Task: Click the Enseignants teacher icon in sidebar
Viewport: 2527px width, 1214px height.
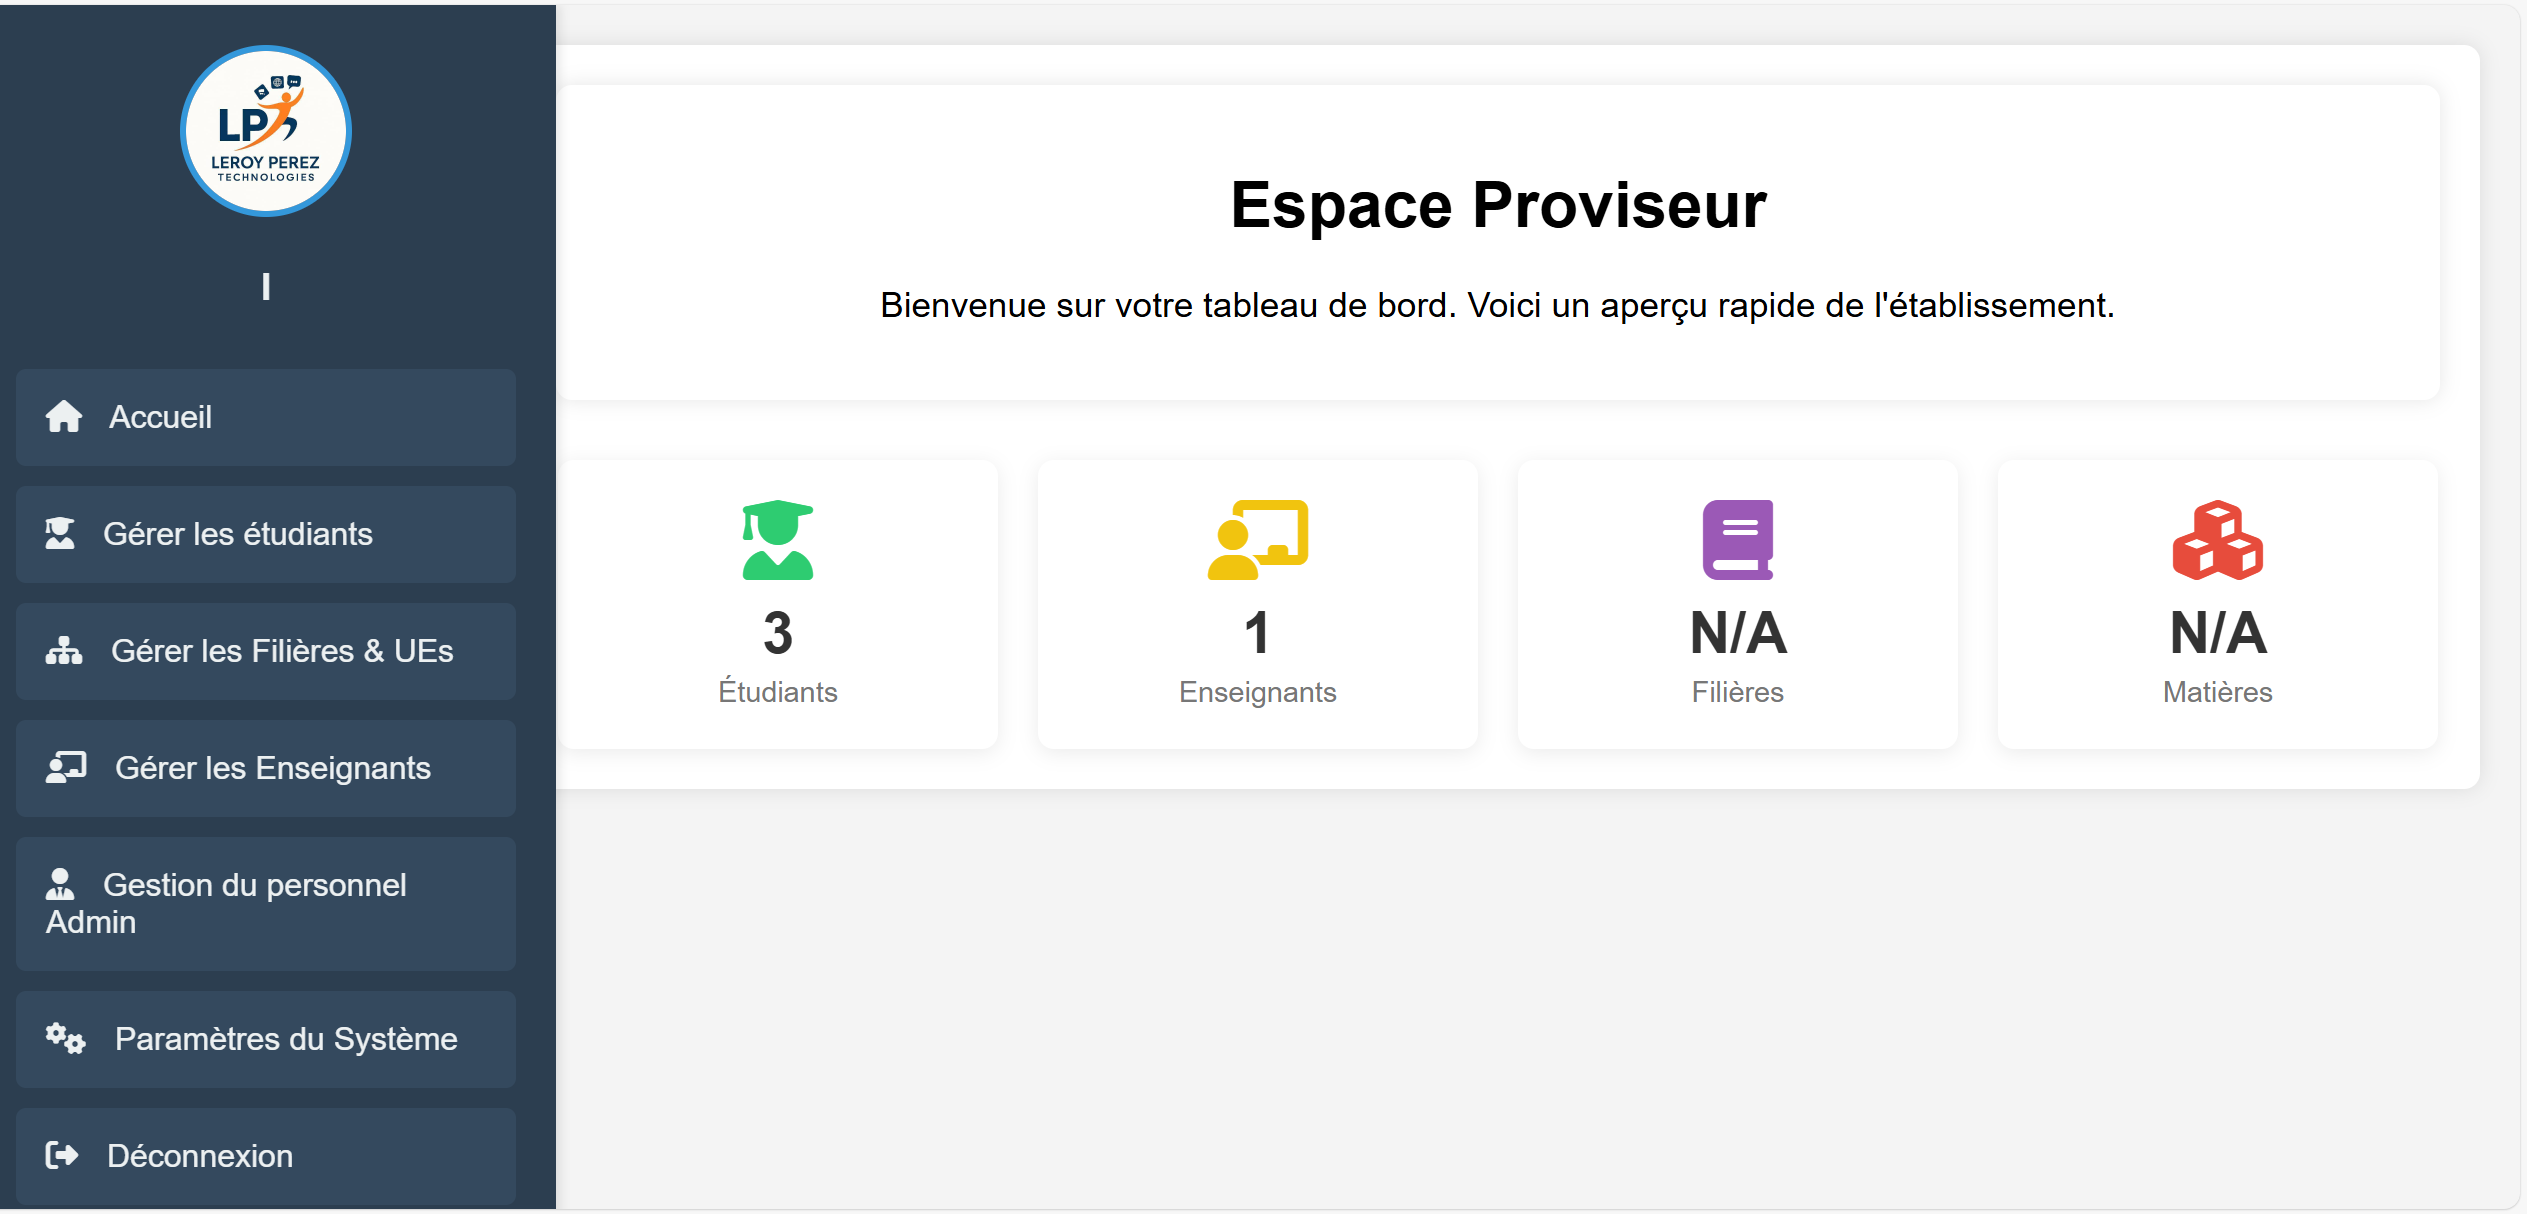Action: [64, 768]
